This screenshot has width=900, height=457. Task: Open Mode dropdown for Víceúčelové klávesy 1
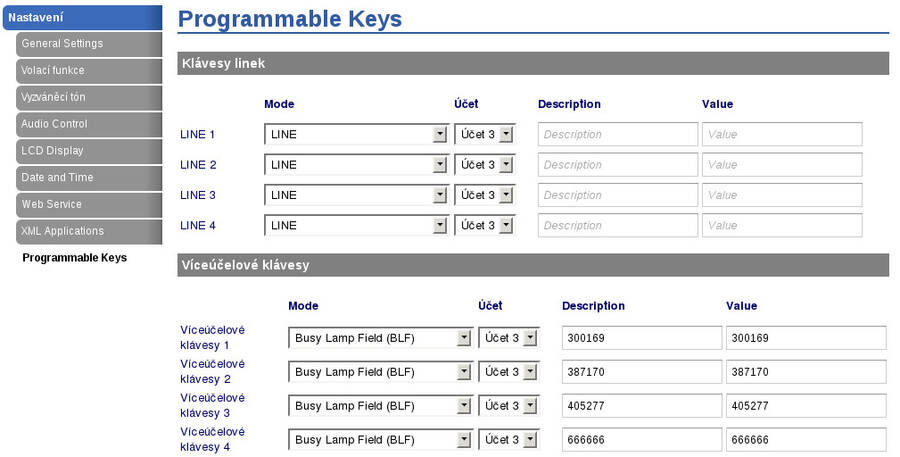(x=380, y=338)
